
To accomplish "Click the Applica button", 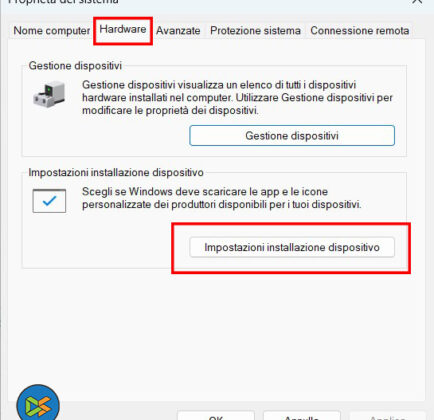I will pyautogui.click(x=388, y=416).
